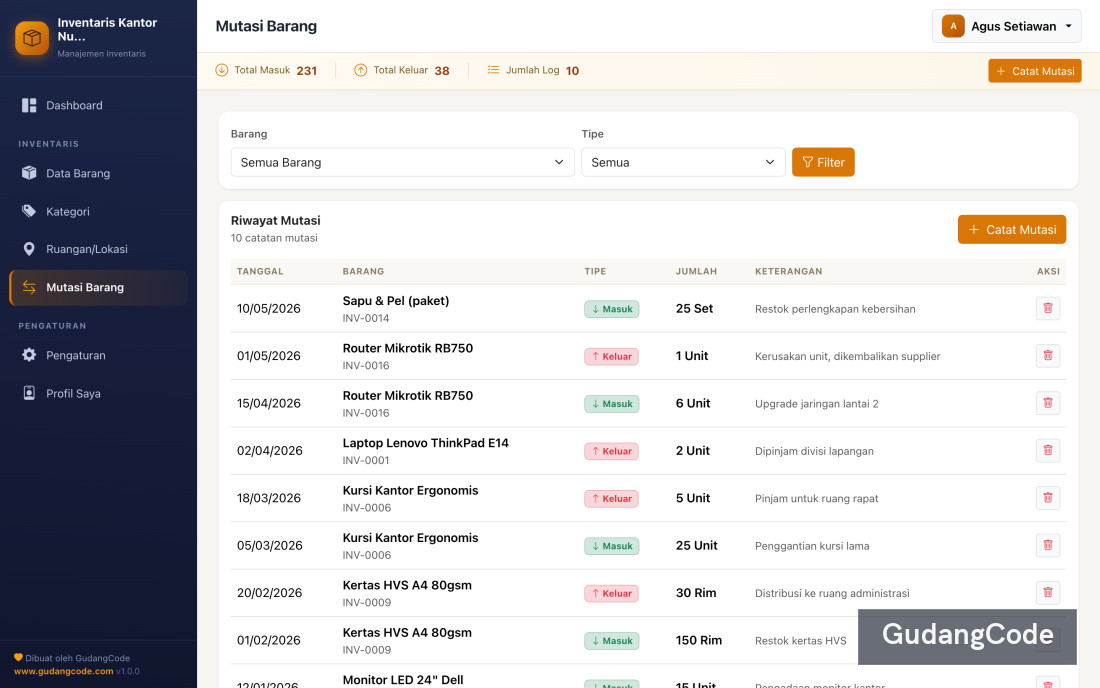1100x688 pixels.
Task: Click the BARANG column header
Action: [x=363, y=271]
